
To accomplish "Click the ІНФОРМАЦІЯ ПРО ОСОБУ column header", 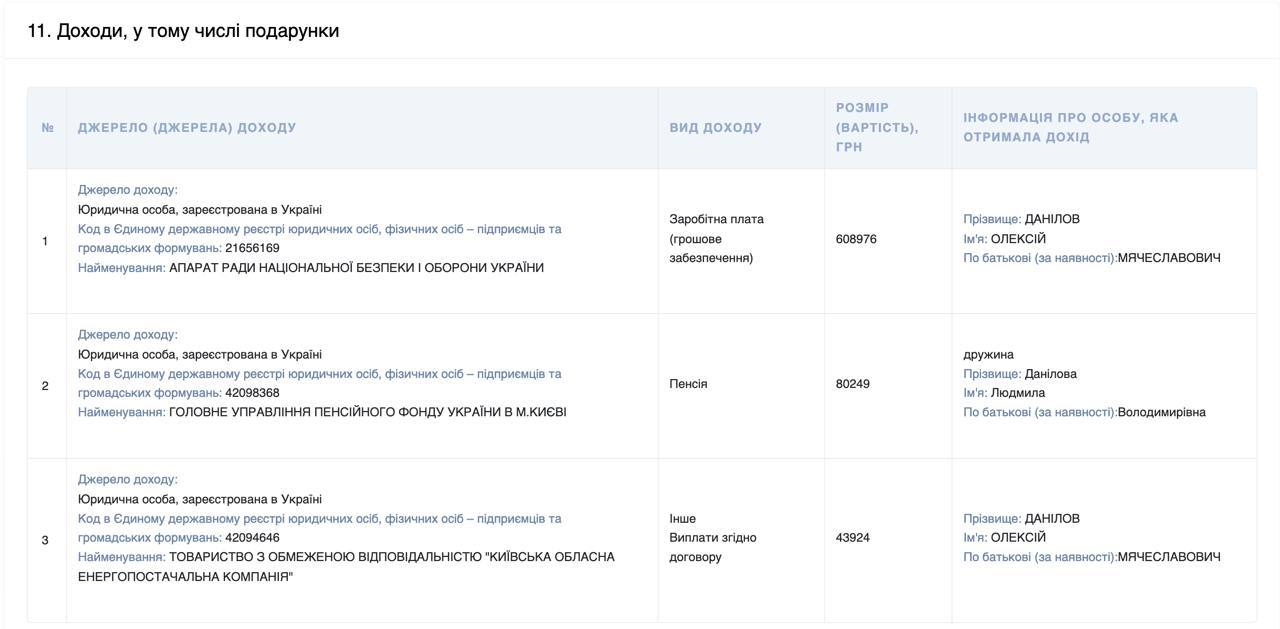I will [x=1070, y=127].
